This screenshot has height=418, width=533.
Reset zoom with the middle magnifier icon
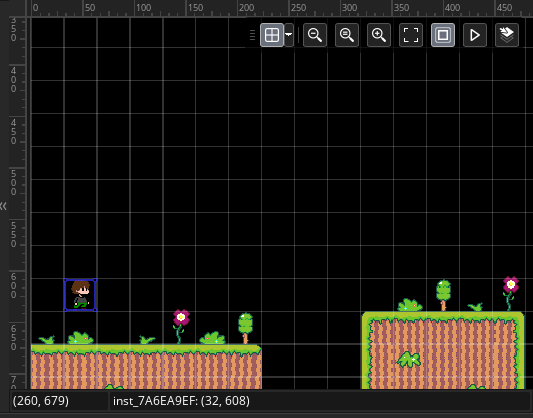347,35
